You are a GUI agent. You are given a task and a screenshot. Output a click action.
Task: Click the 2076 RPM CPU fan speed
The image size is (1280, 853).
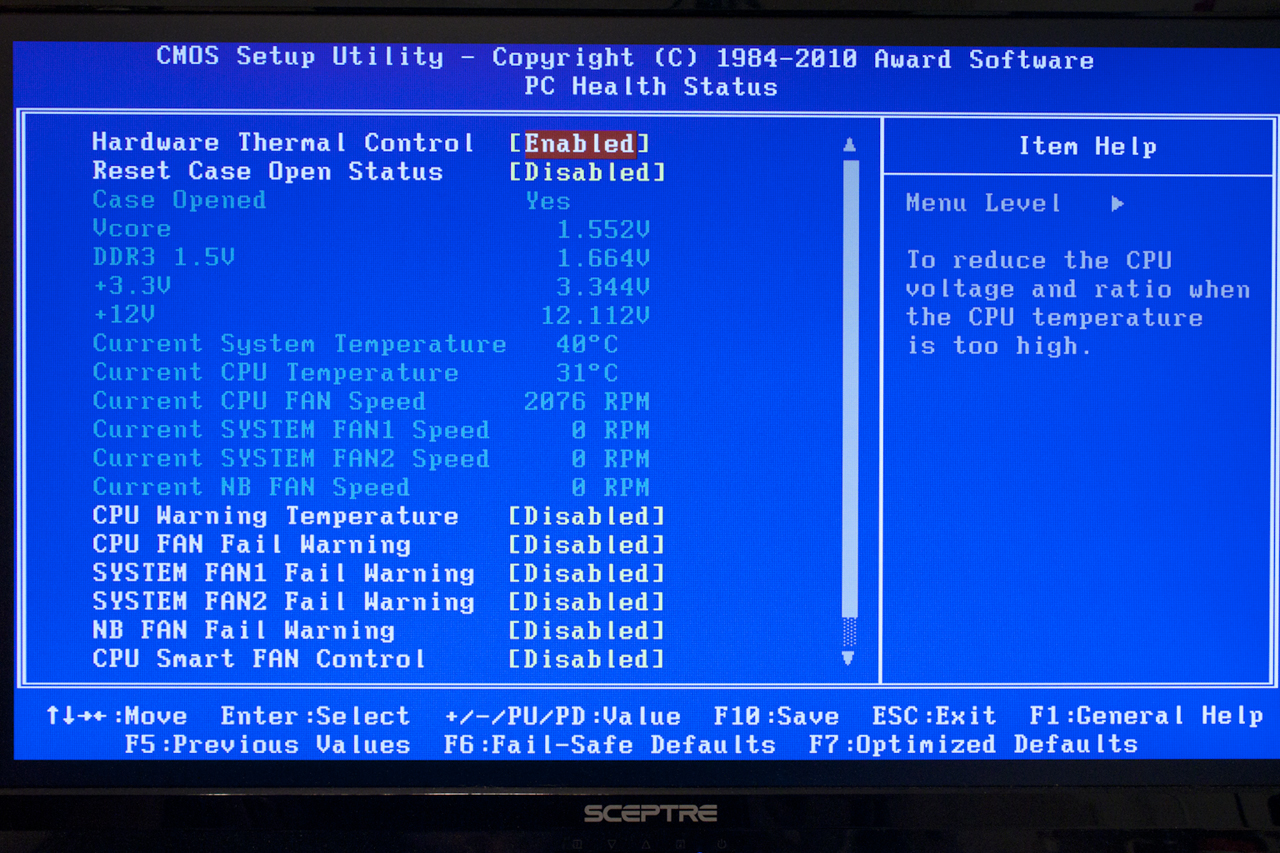click(x=587, y=402)
